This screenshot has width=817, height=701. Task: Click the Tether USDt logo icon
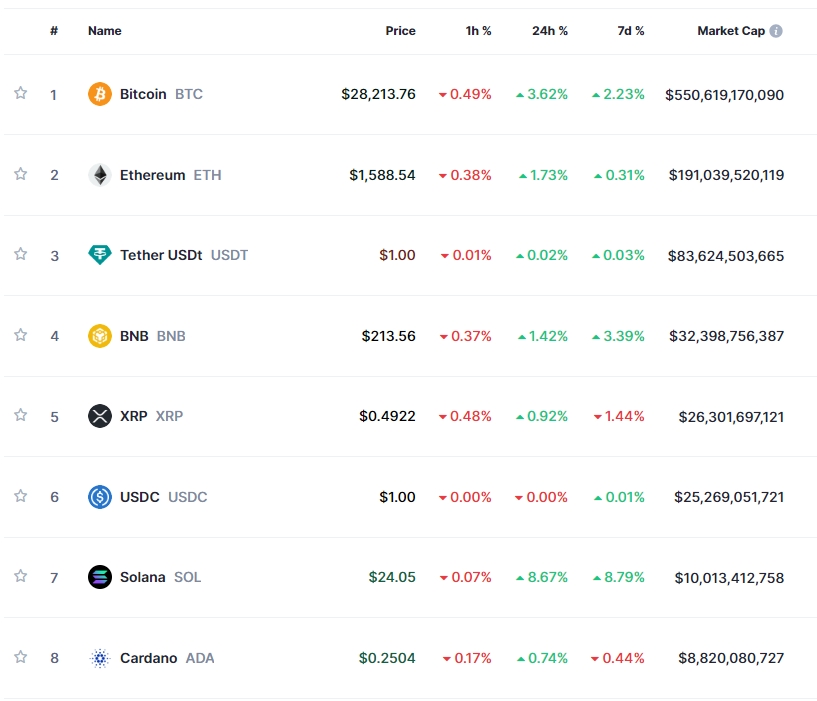pos(100,255)
